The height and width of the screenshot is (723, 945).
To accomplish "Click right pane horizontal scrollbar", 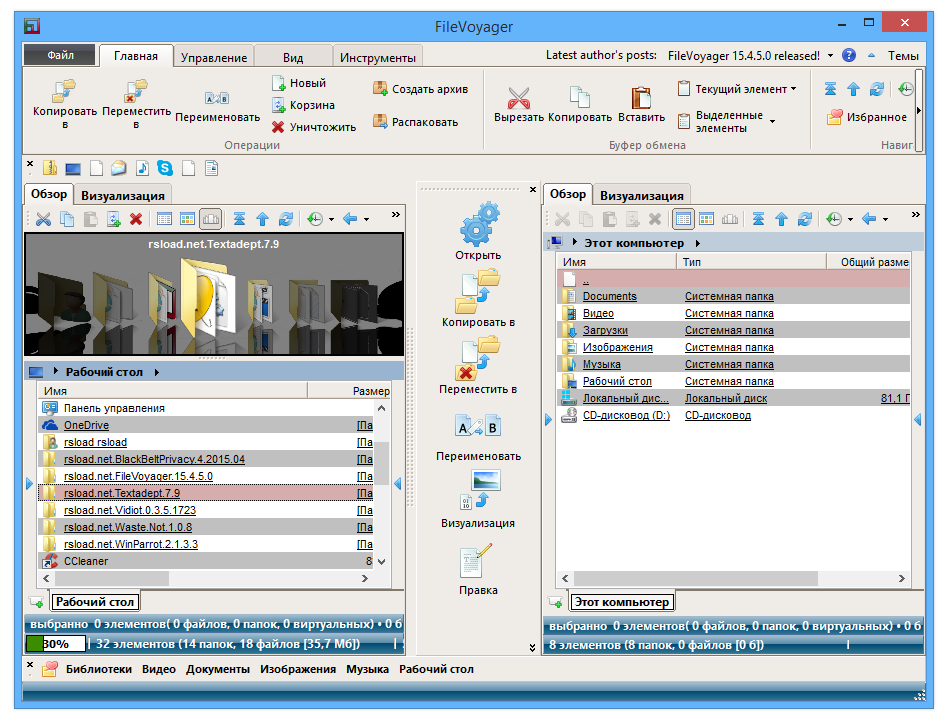I will 733,578.
